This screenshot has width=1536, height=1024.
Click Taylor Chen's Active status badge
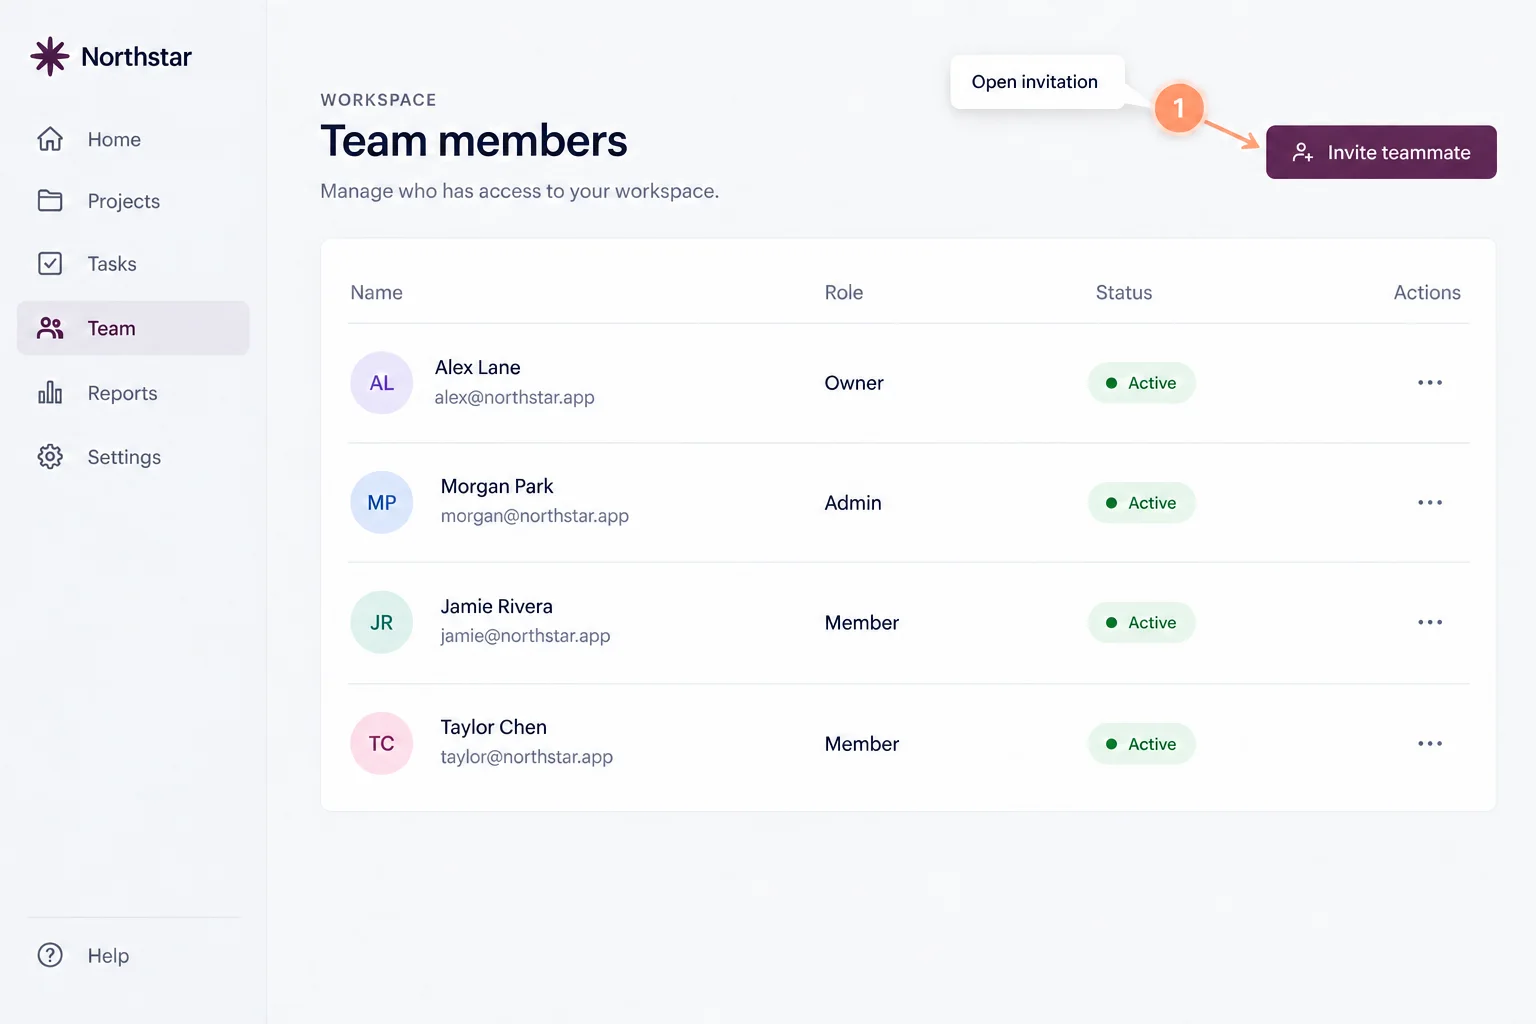[1141, 744]
